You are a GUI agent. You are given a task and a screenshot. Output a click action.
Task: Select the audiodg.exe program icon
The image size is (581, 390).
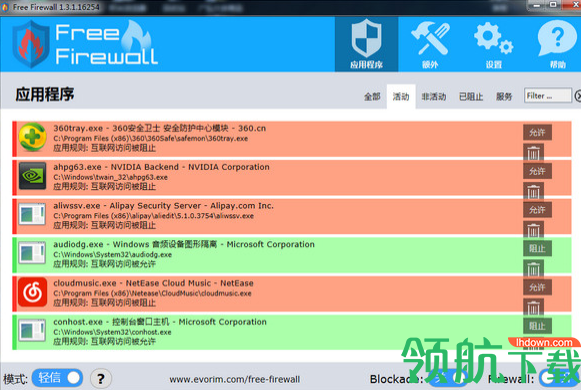(x=33, y=253)
